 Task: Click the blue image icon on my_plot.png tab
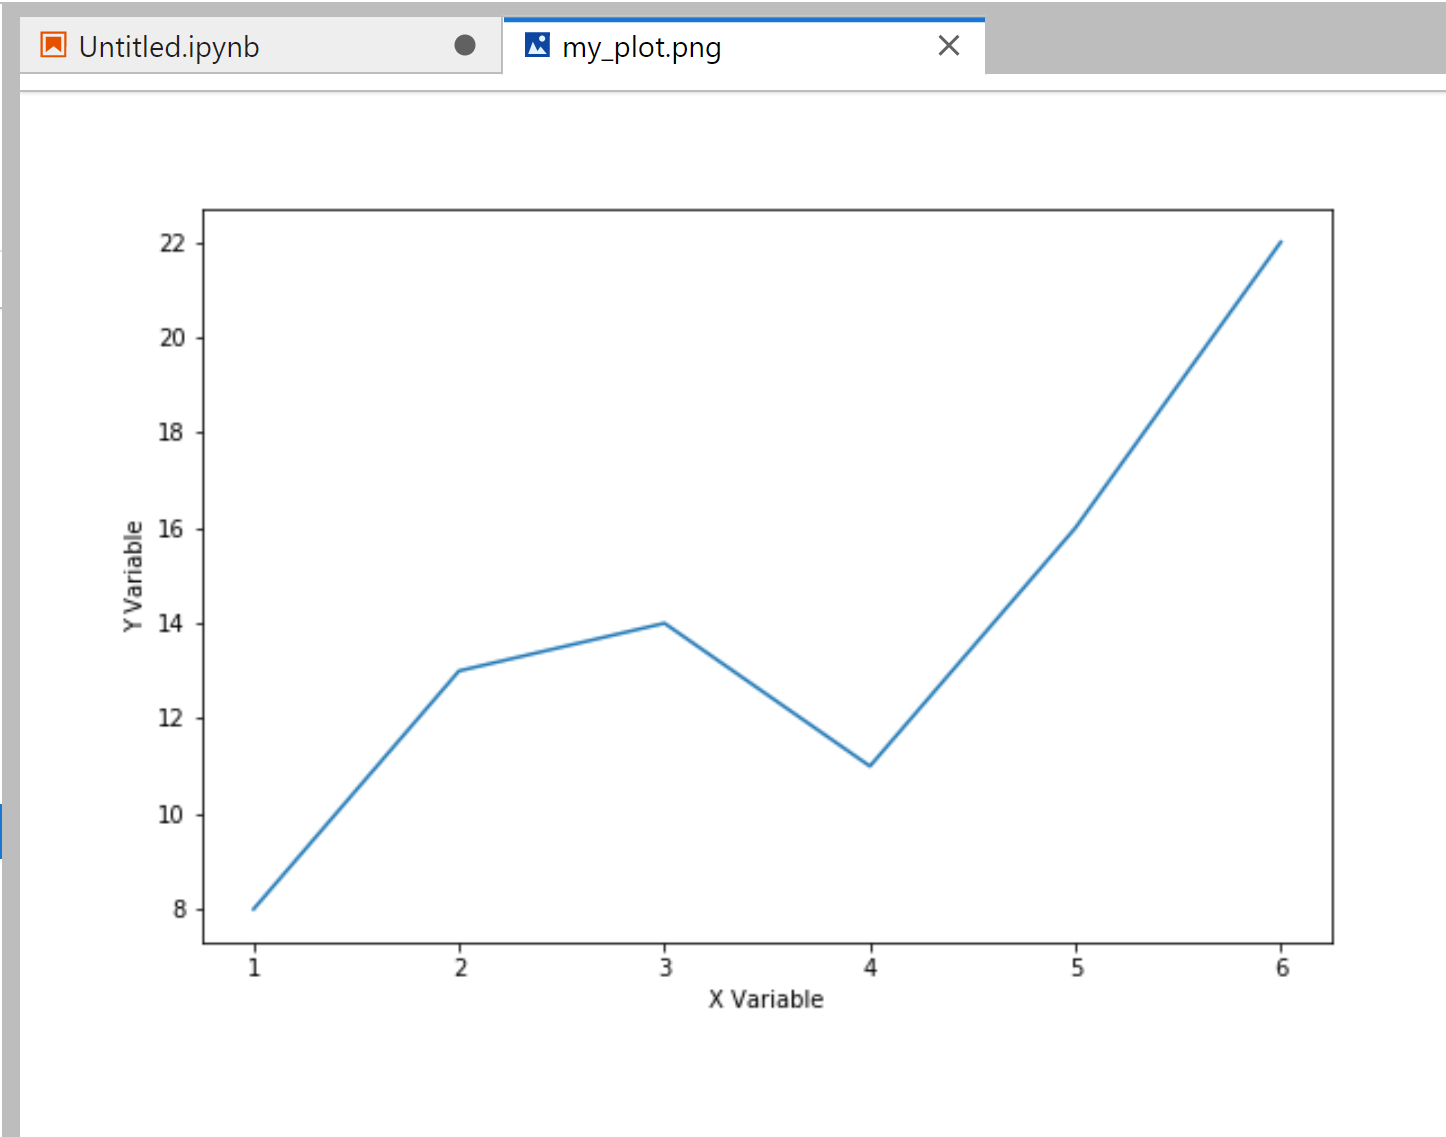click(537, 45)
